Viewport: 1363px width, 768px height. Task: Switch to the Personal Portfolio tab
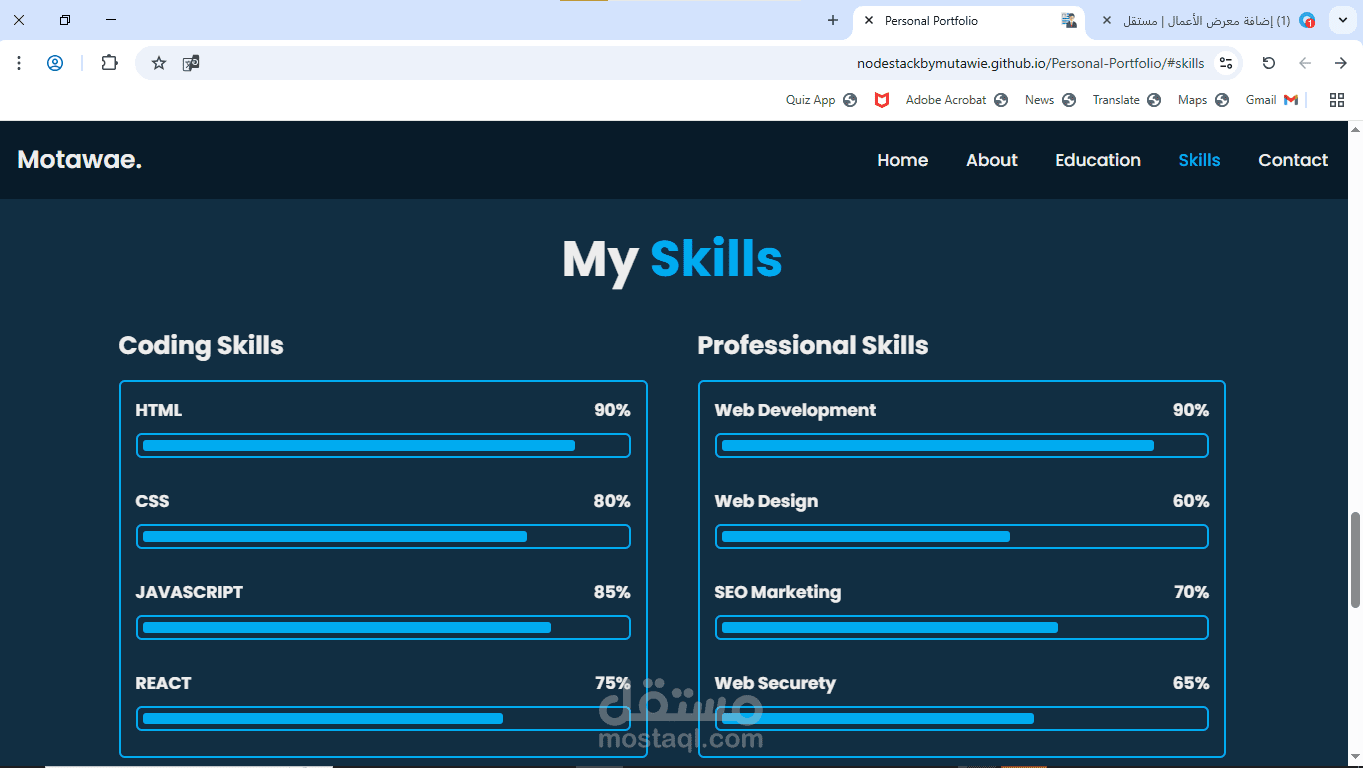tap(969, 21)
